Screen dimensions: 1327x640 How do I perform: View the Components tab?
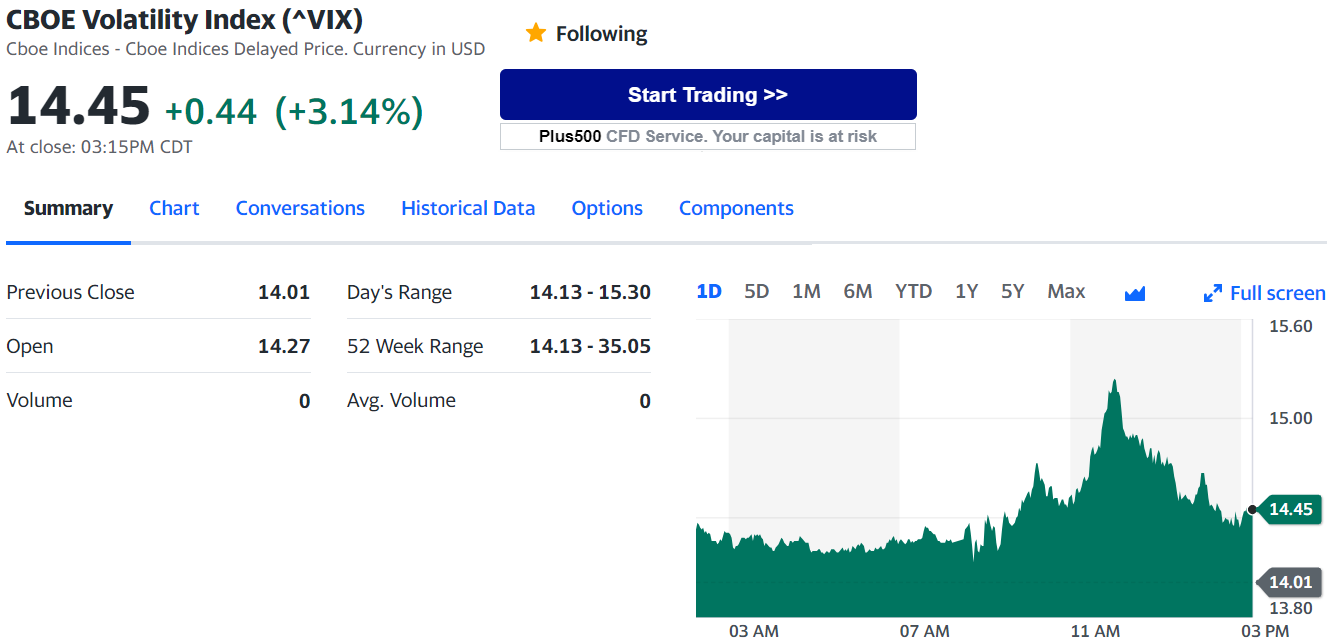[736, 208]
